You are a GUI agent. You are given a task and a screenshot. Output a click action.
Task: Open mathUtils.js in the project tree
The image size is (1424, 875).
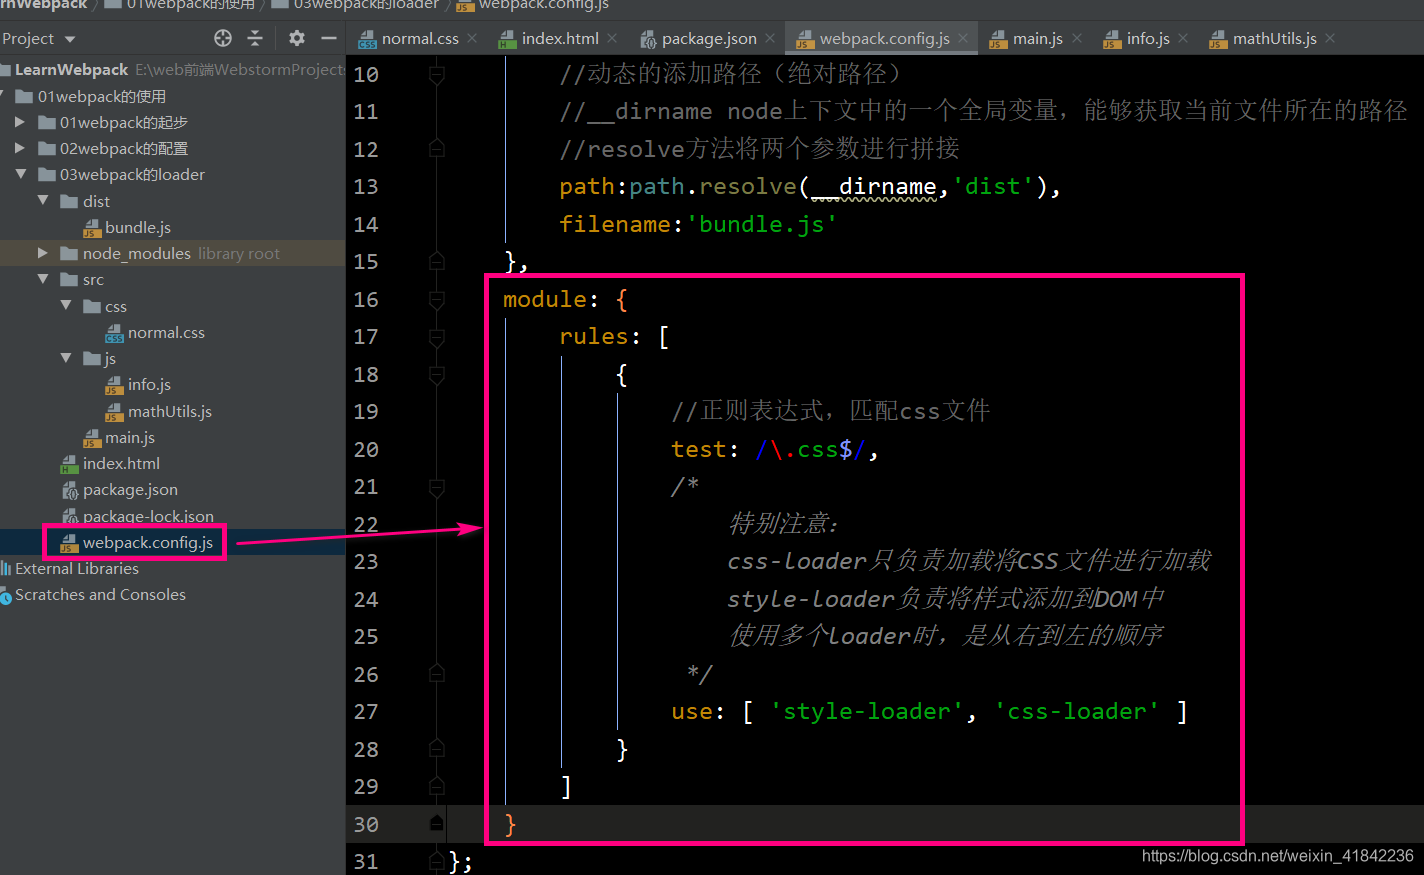click(x=169, y=411)
